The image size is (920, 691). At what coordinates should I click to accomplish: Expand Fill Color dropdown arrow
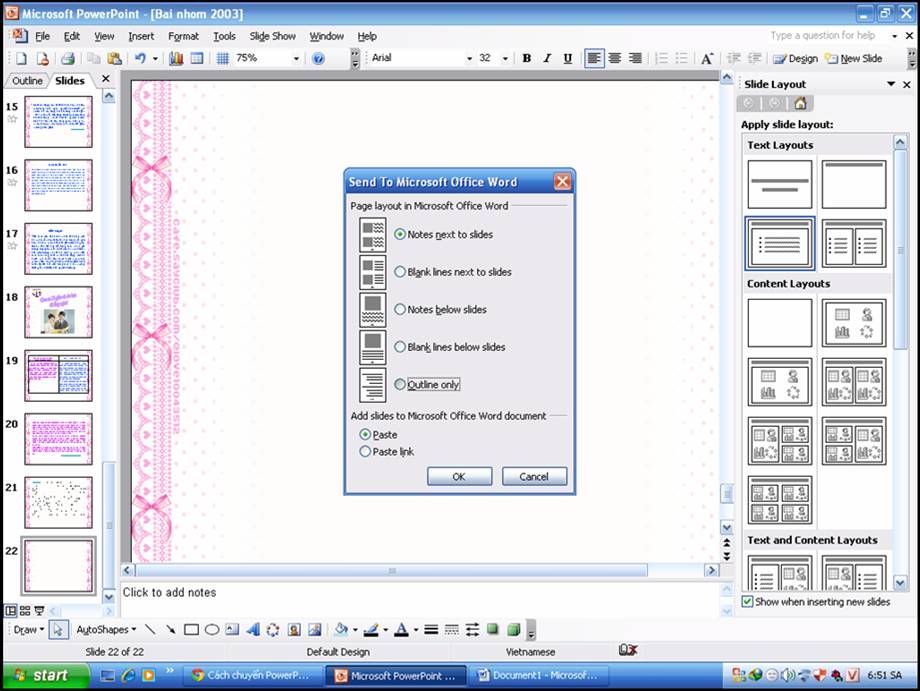tap(355, 630)
